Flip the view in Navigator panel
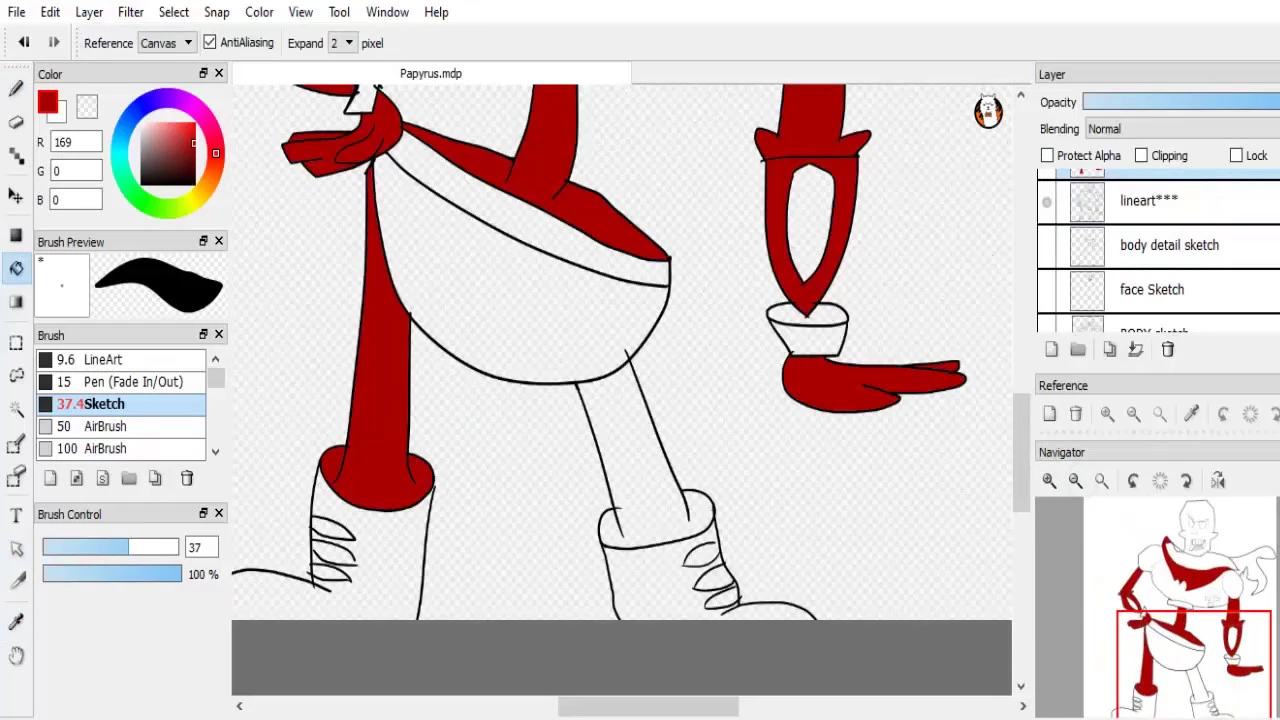 click(x=1218, y=481)
